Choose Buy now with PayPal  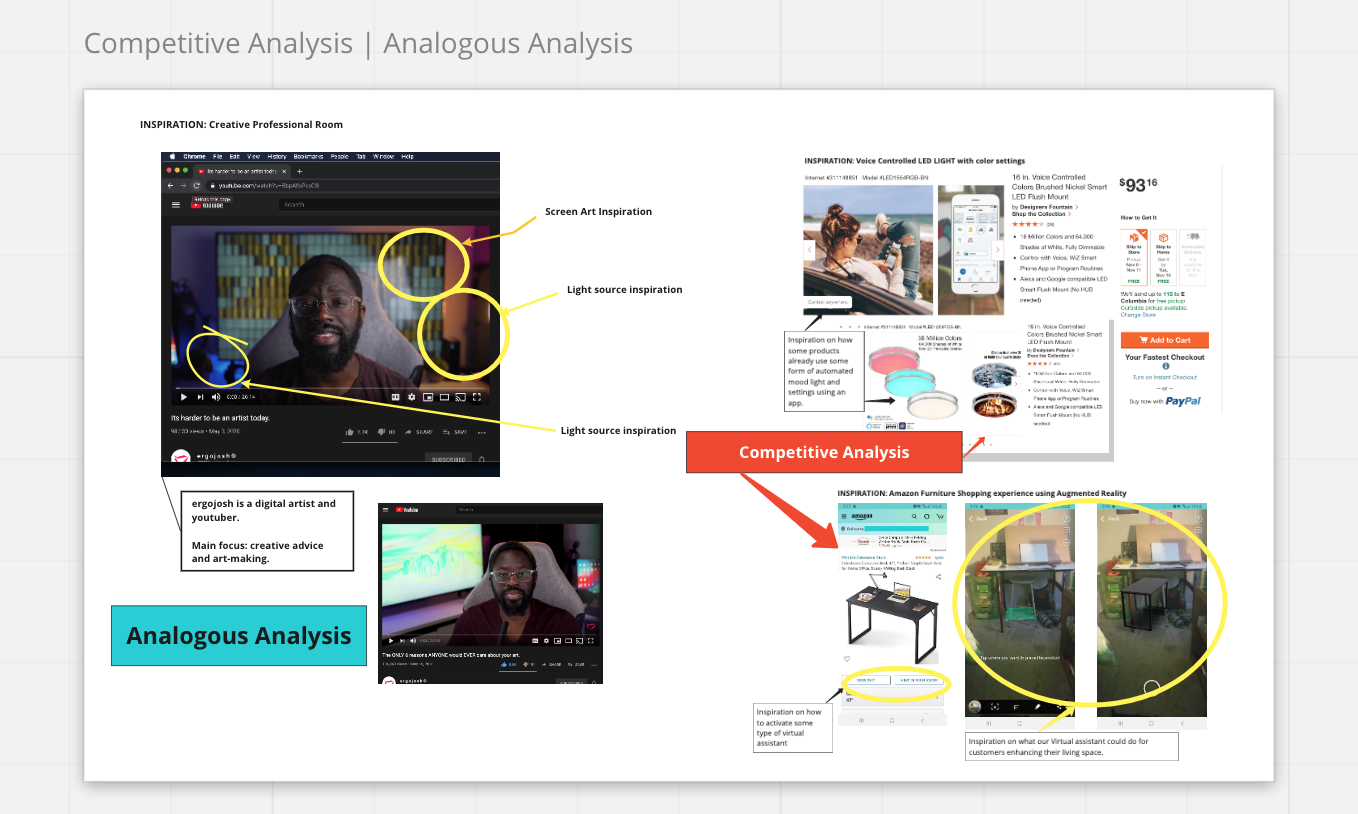pos(1165,401)
